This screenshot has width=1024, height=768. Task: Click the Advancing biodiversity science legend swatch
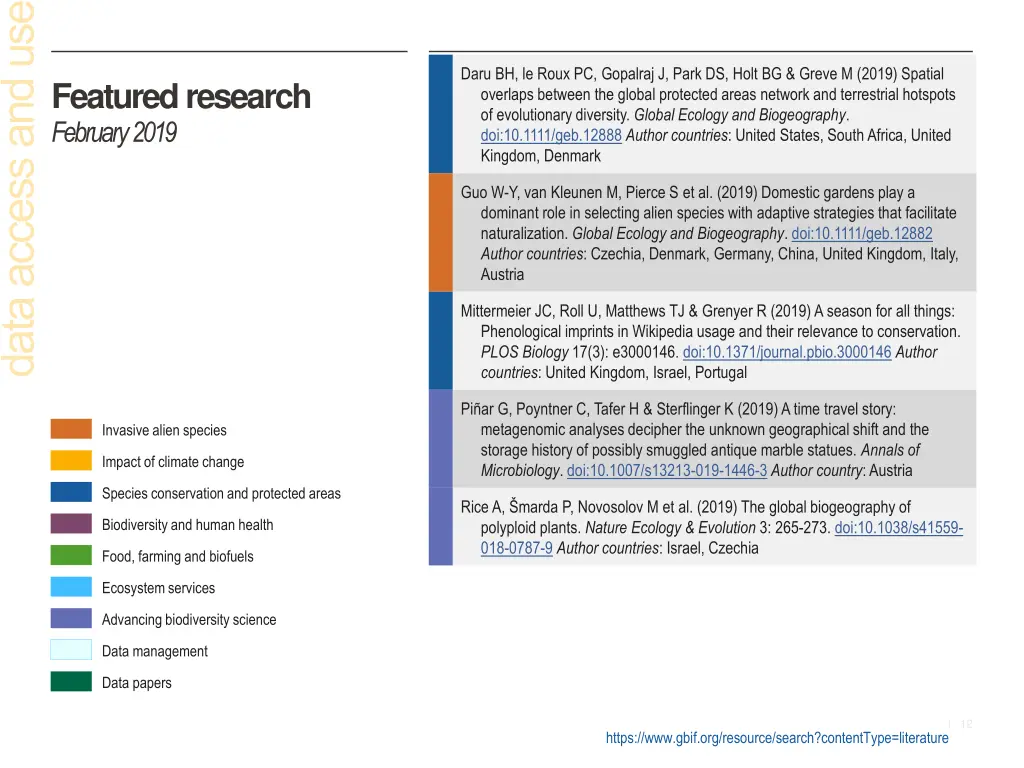pos(71,619)
